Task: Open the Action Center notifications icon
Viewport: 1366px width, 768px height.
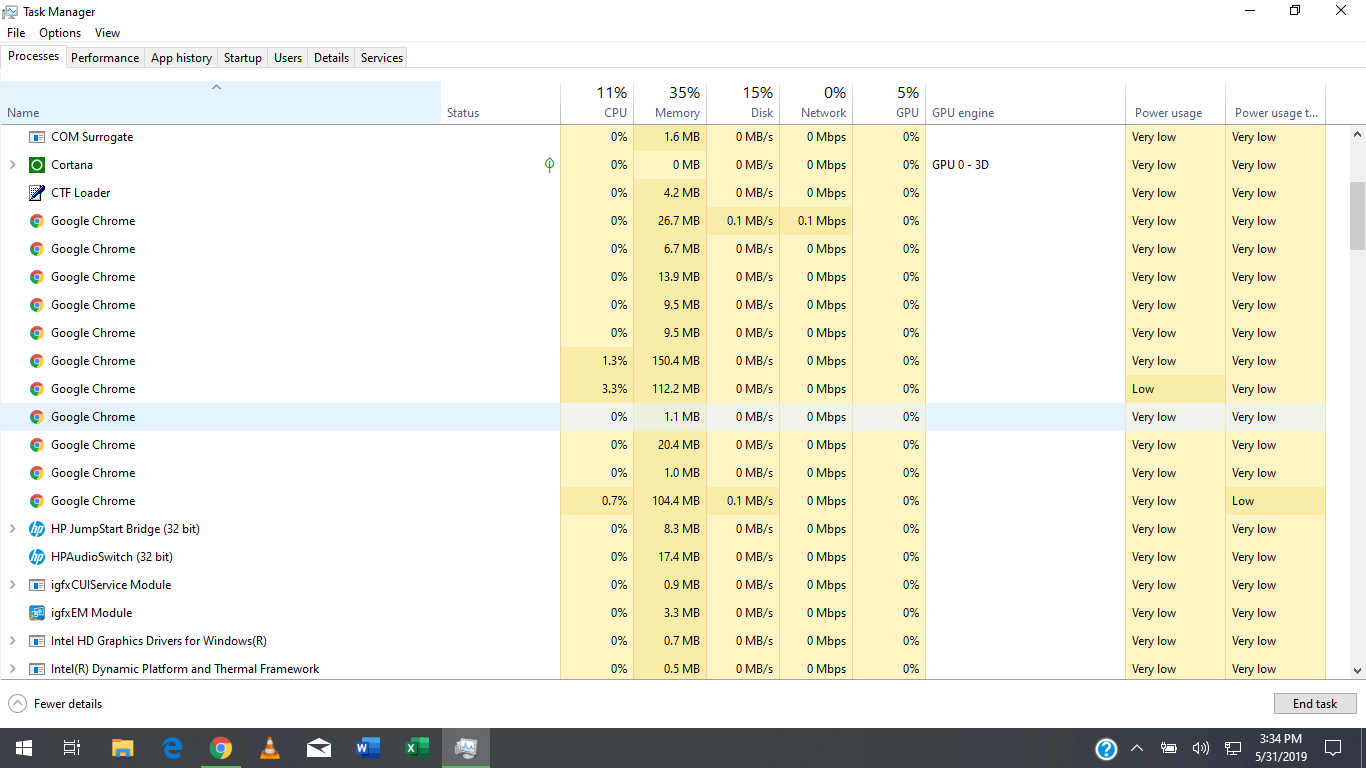Action: pyautogui.click(x=1333, y=748)
